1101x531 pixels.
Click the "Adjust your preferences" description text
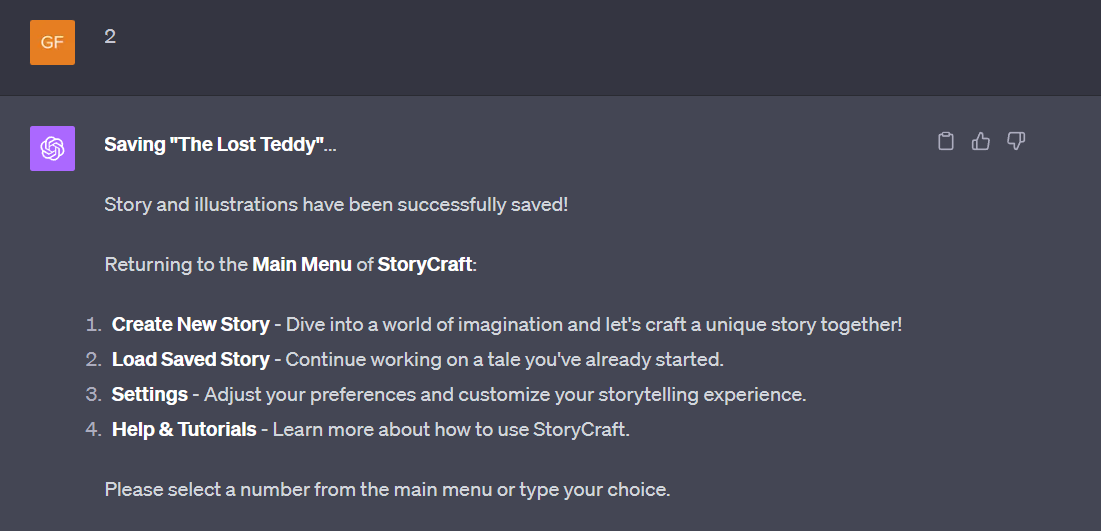pyautogui.click(x=505, y=394)
